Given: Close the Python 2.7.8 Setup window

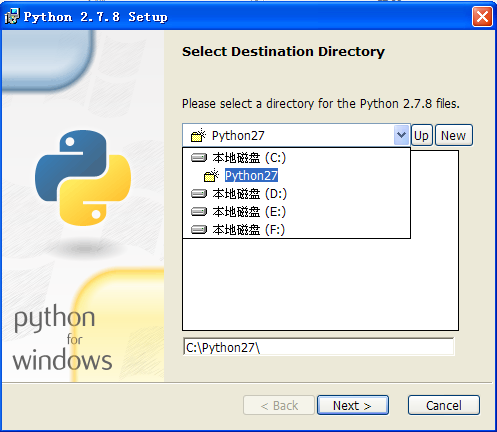Looking at the screenshot, I should (x=482, y=16).
